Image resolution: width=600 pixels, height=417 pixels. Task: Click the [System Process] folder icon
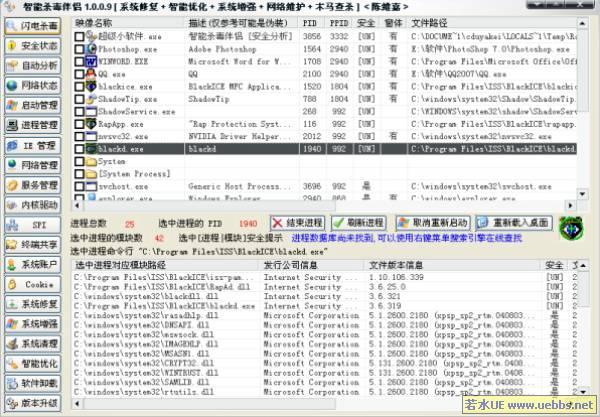point(91,174)
